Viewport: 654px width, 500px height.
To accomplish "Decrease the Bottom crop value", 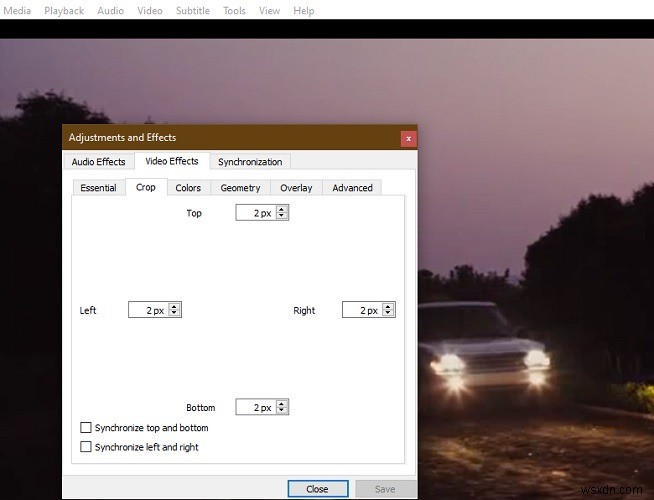I will click(x=282, y=410).
